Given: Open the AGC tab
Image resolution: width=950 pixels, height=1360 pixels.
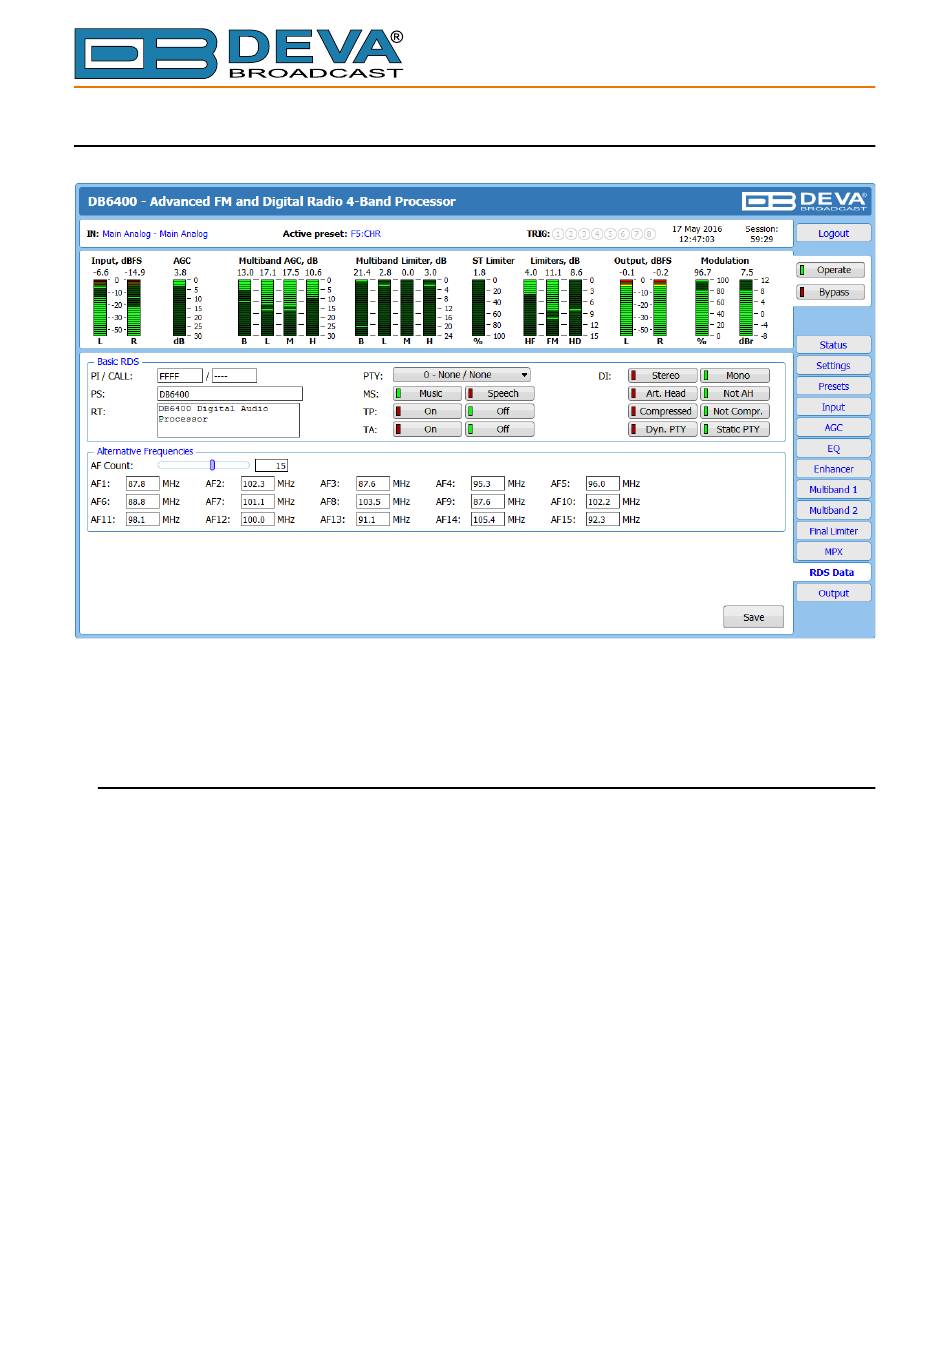Looking at the screenshot, I should [x=833, y=427].
